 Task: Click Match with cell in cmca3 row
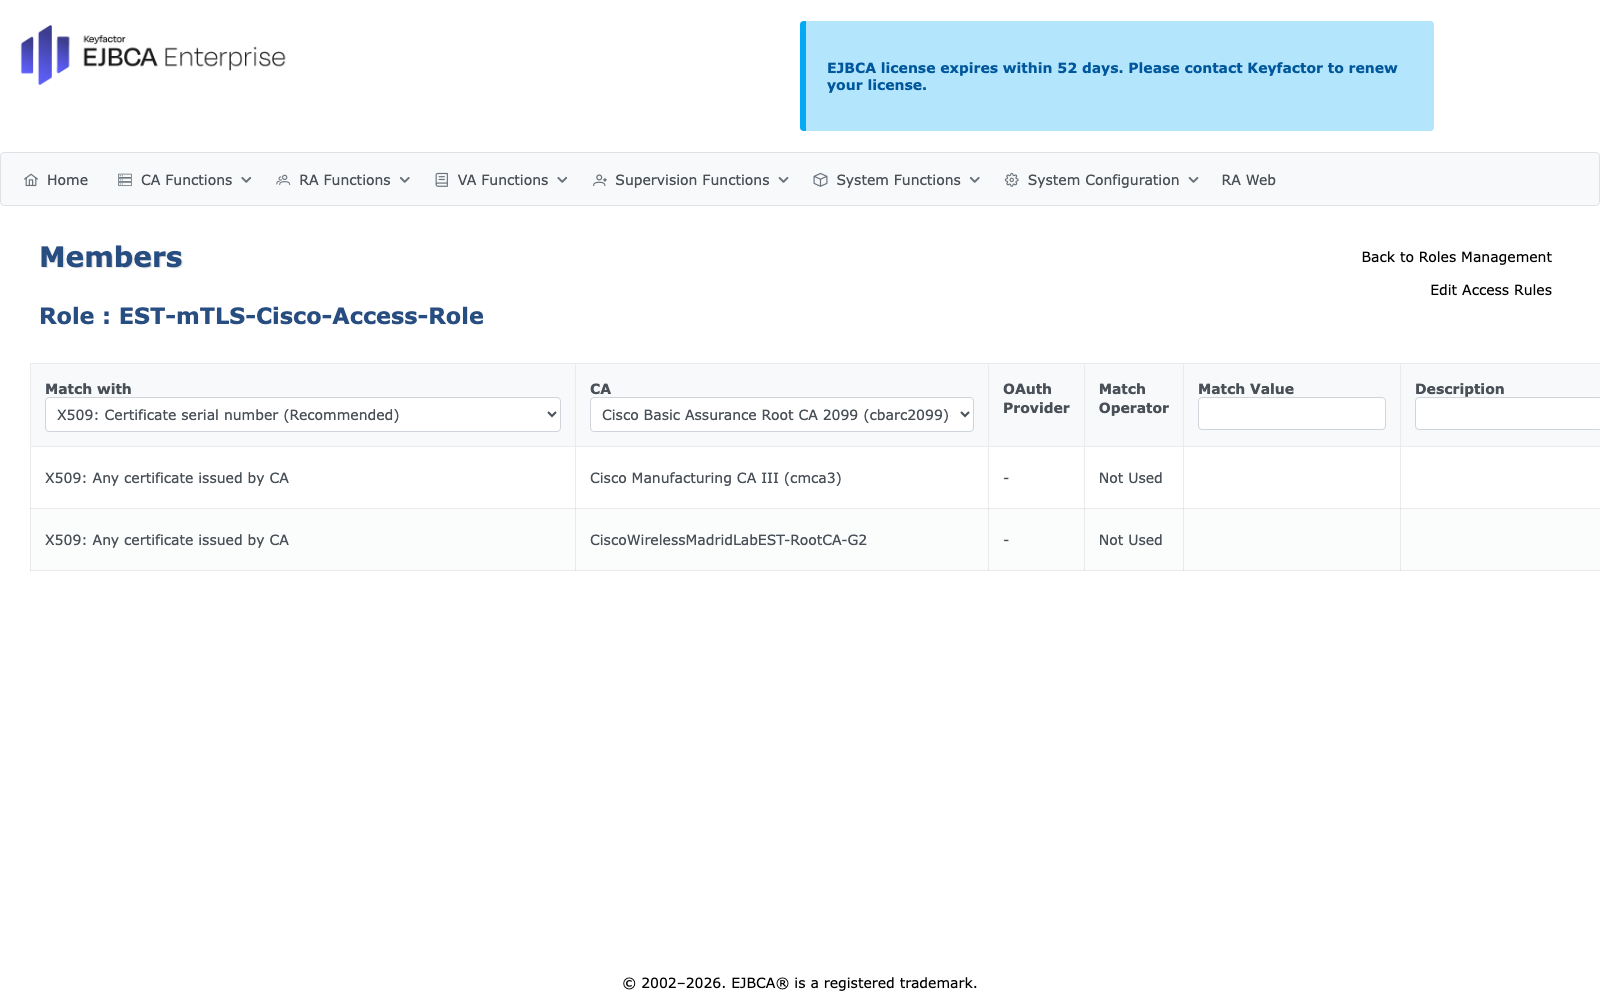click(303, 478)
